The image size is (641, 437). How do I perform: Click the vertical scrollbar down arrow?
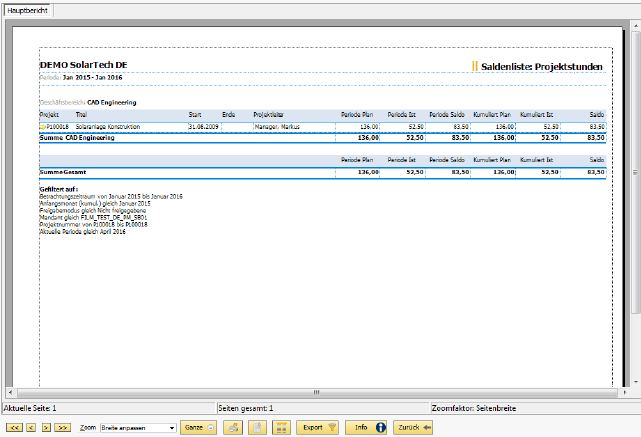(x=636, y=381)
